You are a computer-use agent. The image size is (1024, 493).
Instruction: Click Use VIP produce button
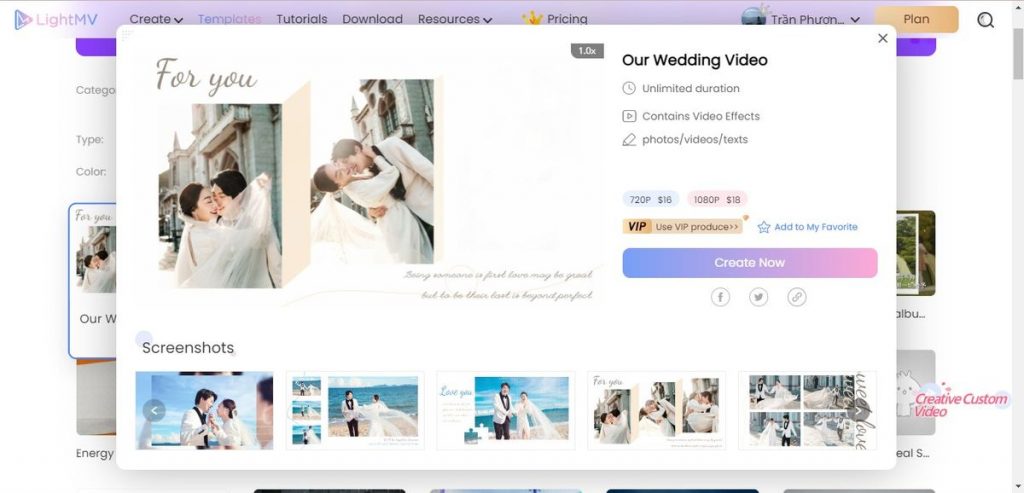(x=683, y=227)
